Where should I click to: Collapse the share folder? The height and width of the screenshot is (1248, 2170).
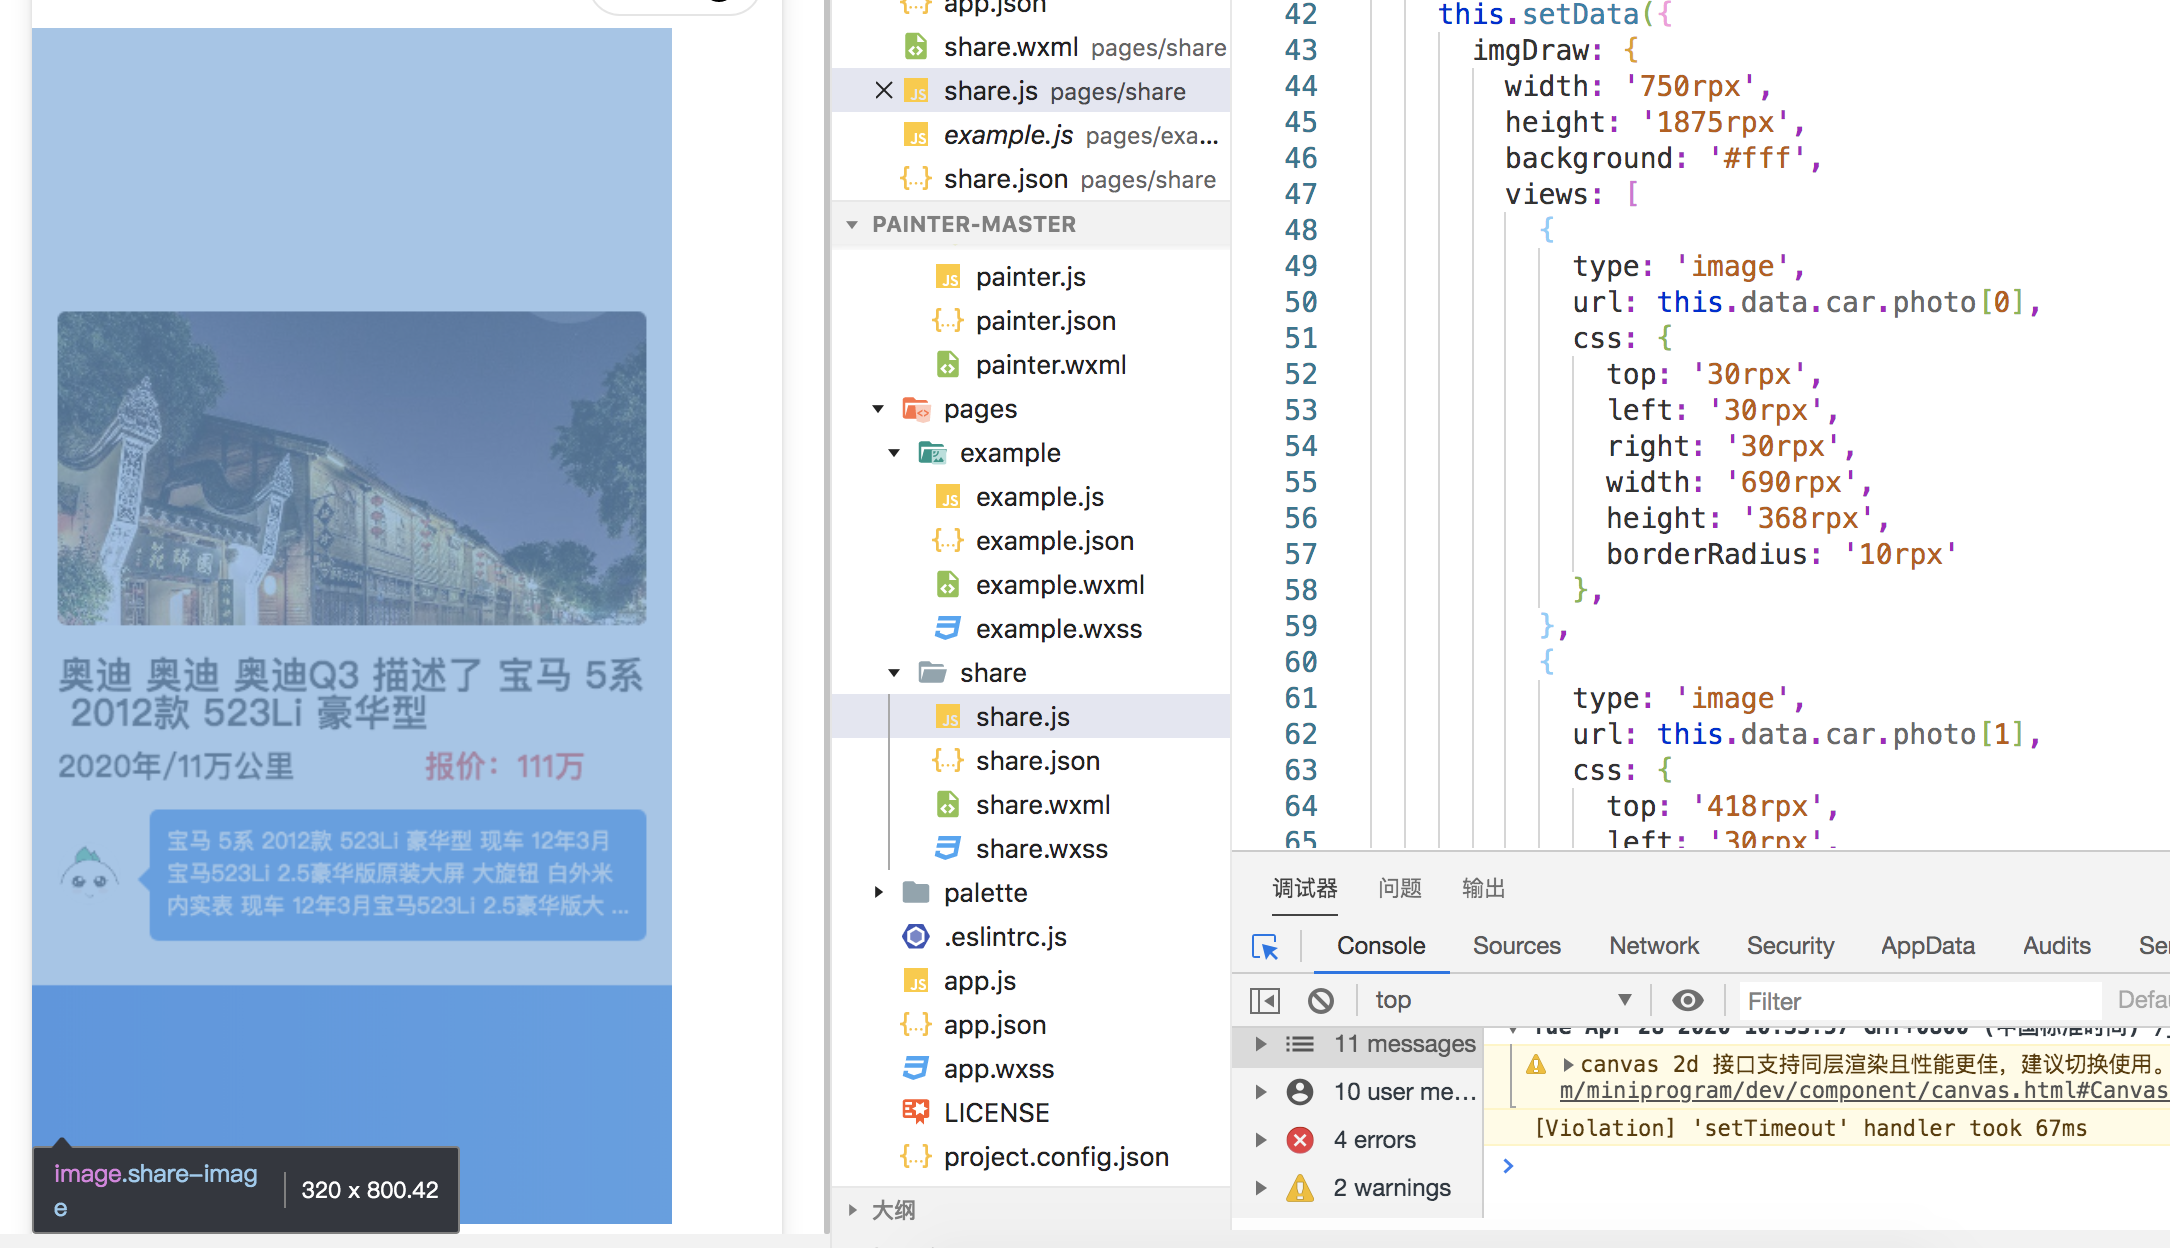click(894, 673)
